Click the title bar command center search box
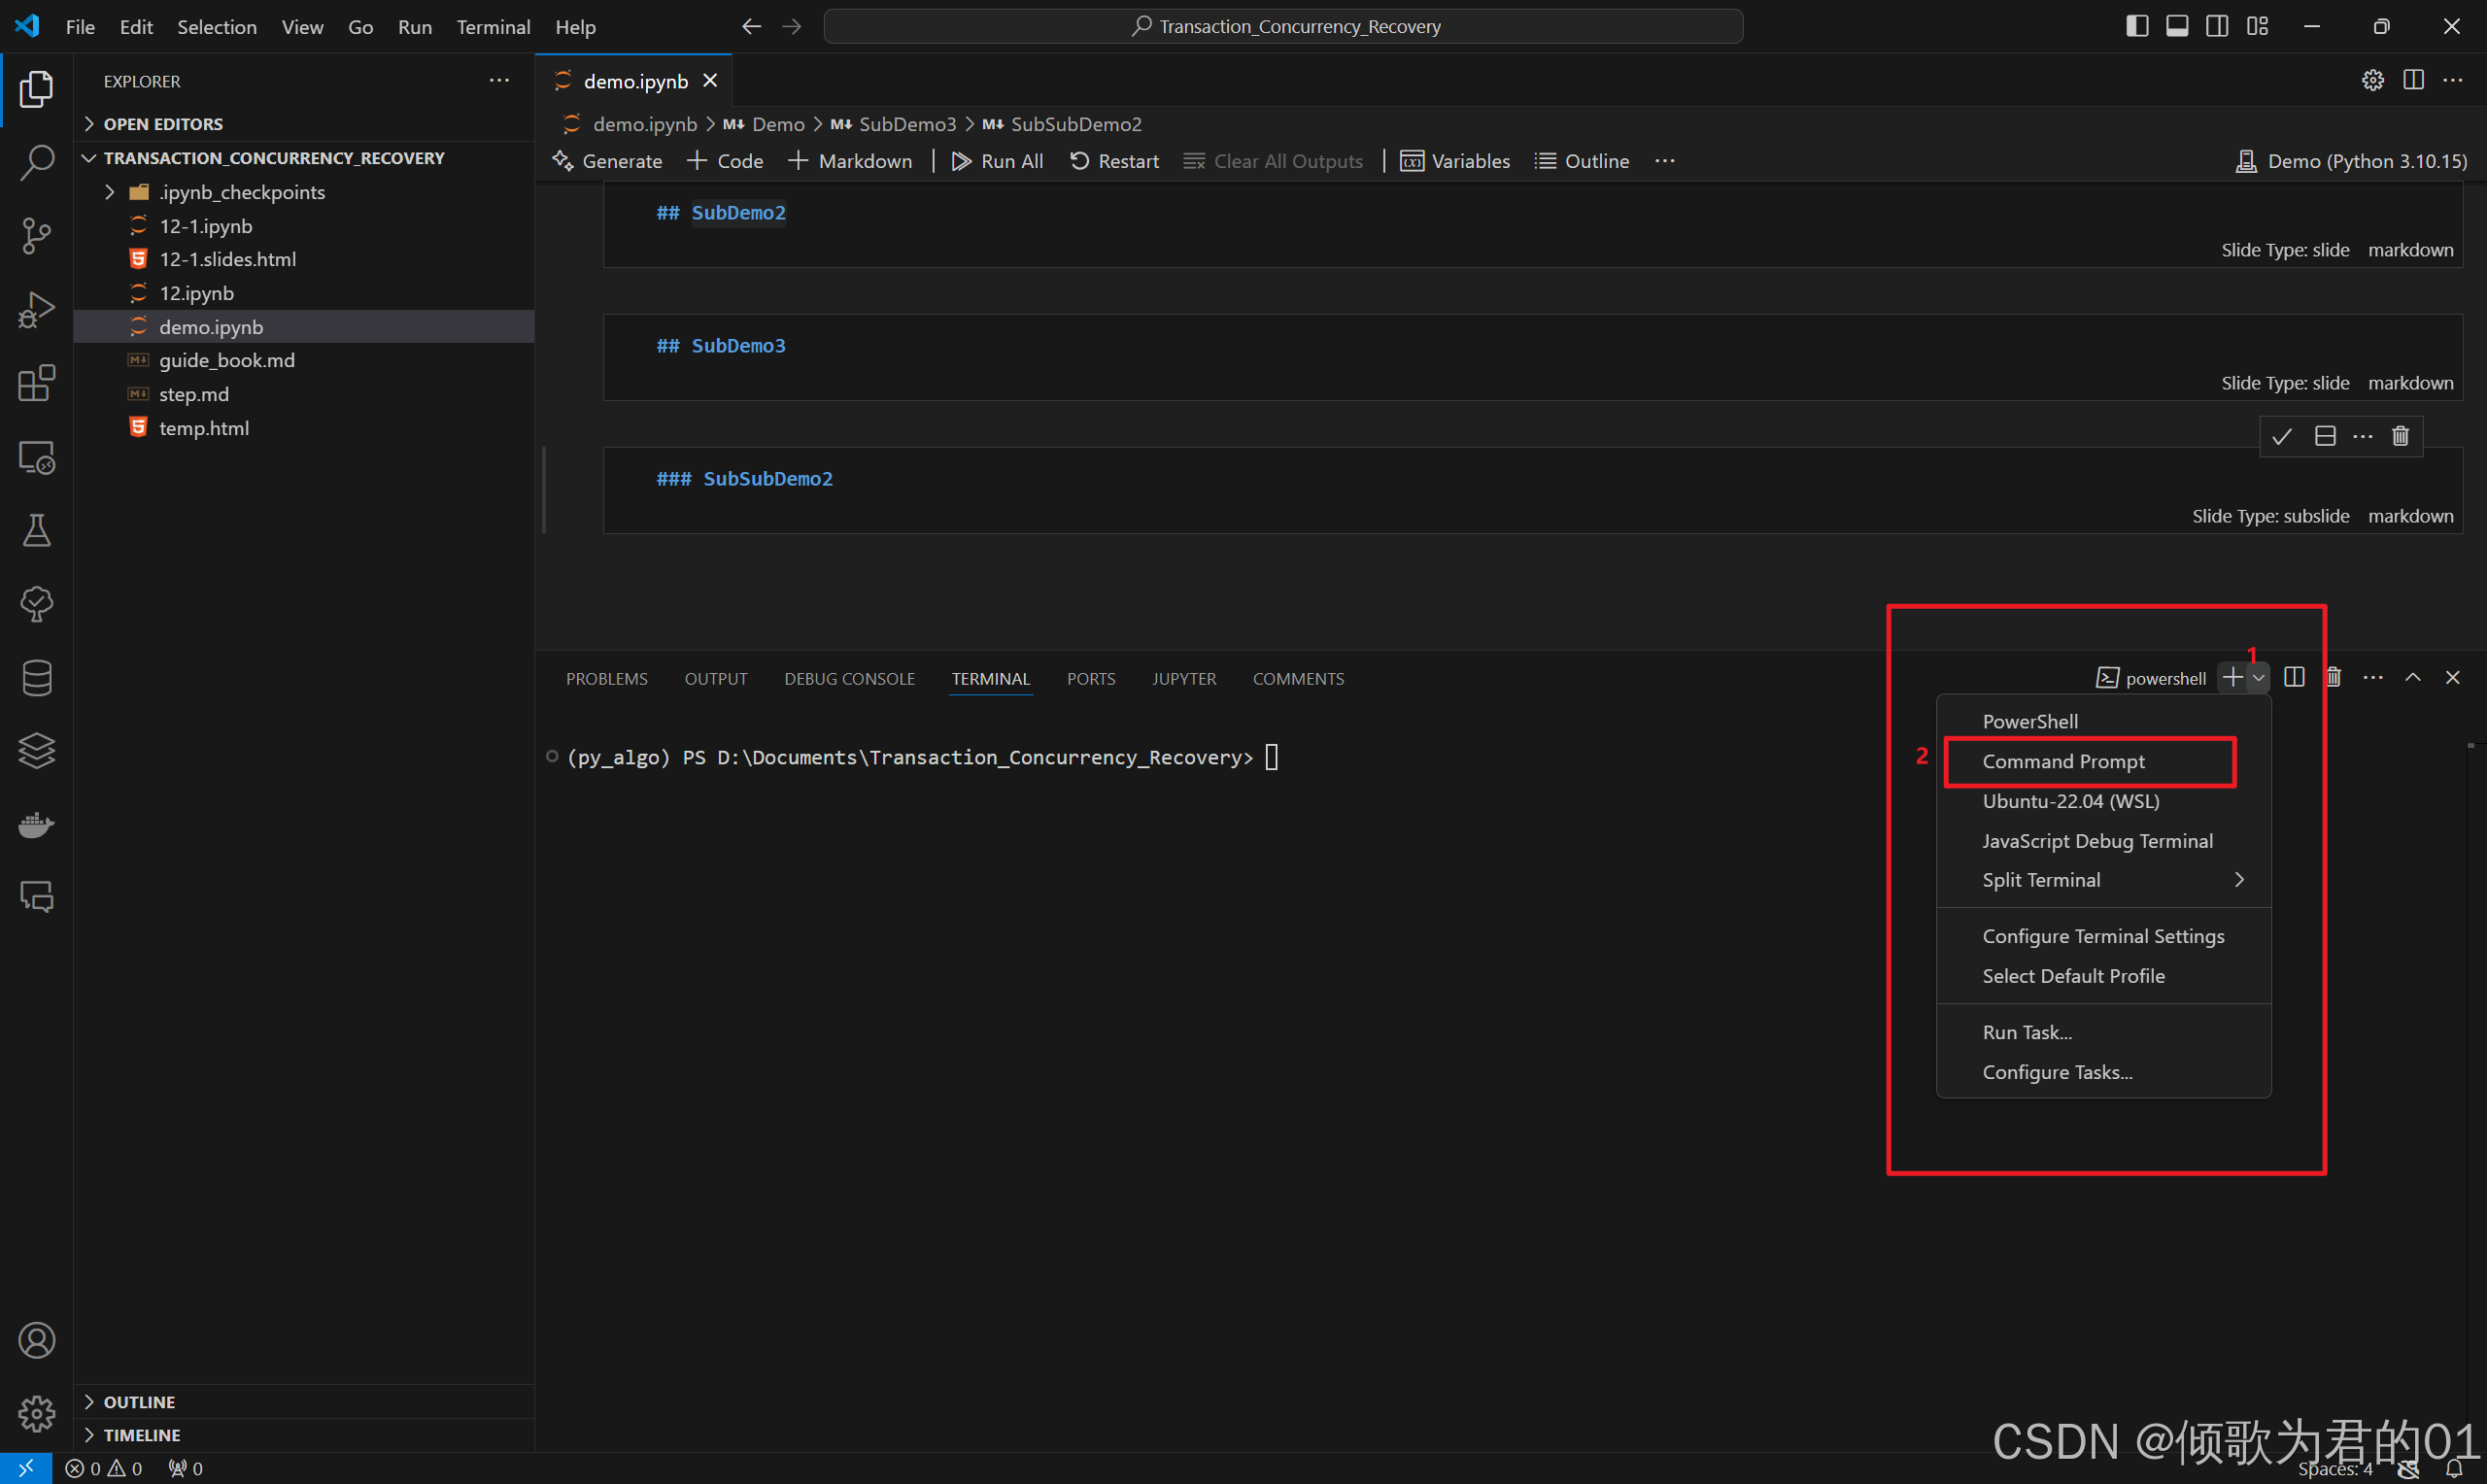Image resolution: width=2487 pixels, height=1484 pixels. [1283, 26]
